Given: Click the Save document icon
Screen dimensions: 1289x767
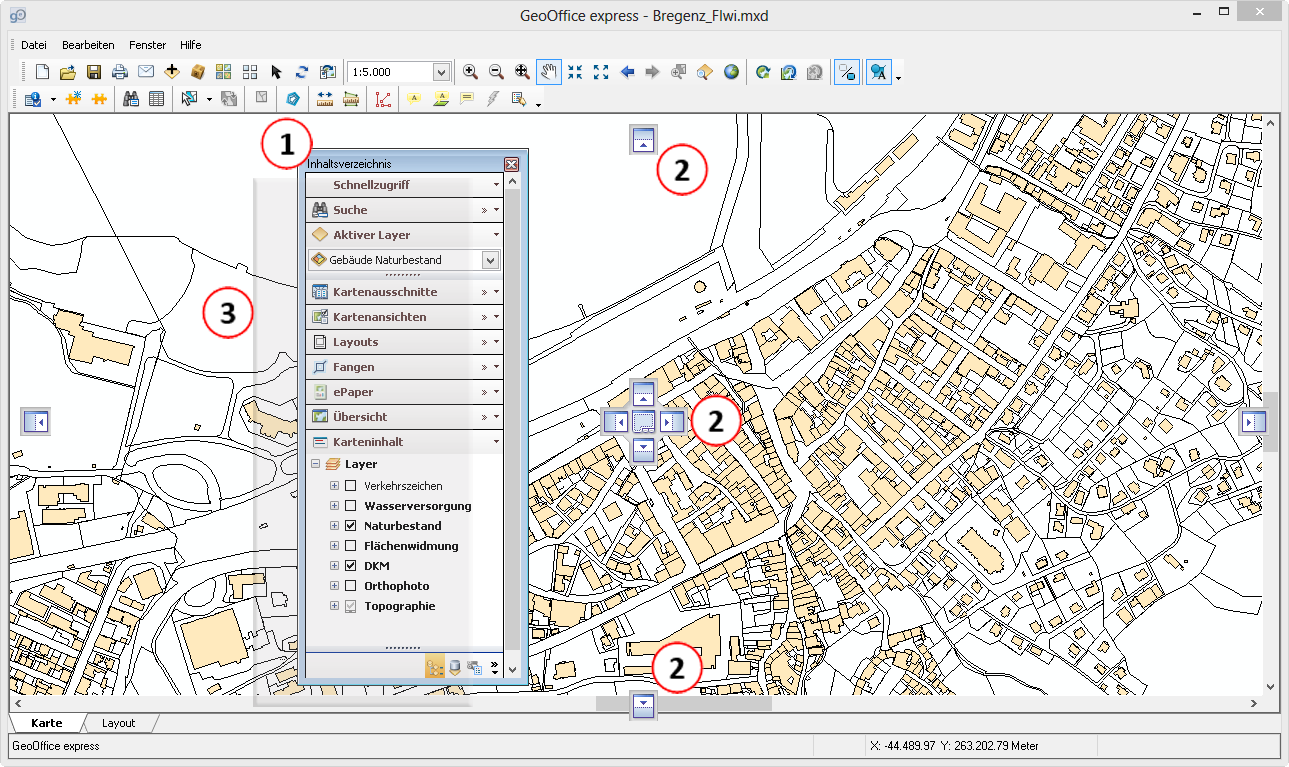Looking at the screenshot, I should click(94, 72).
